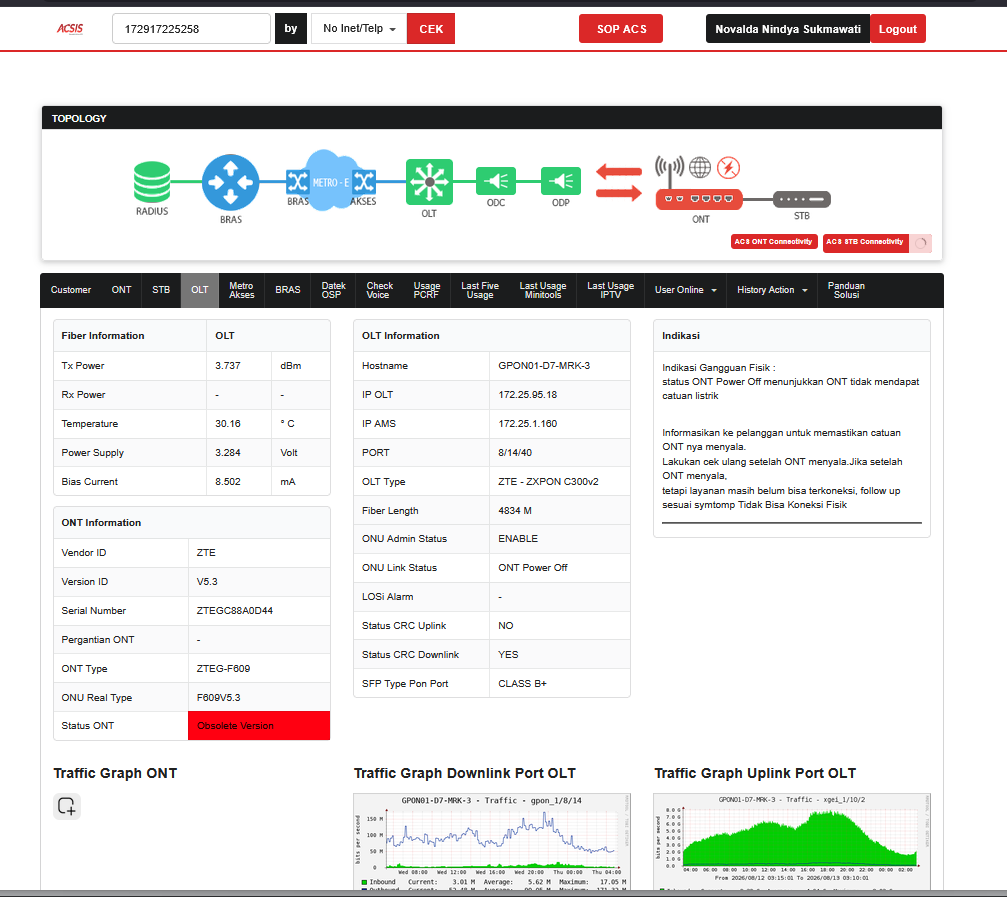Click the red bidirectional arrows icon
The width and height of the screenshot is (1007, 897).
pos(618,182)
